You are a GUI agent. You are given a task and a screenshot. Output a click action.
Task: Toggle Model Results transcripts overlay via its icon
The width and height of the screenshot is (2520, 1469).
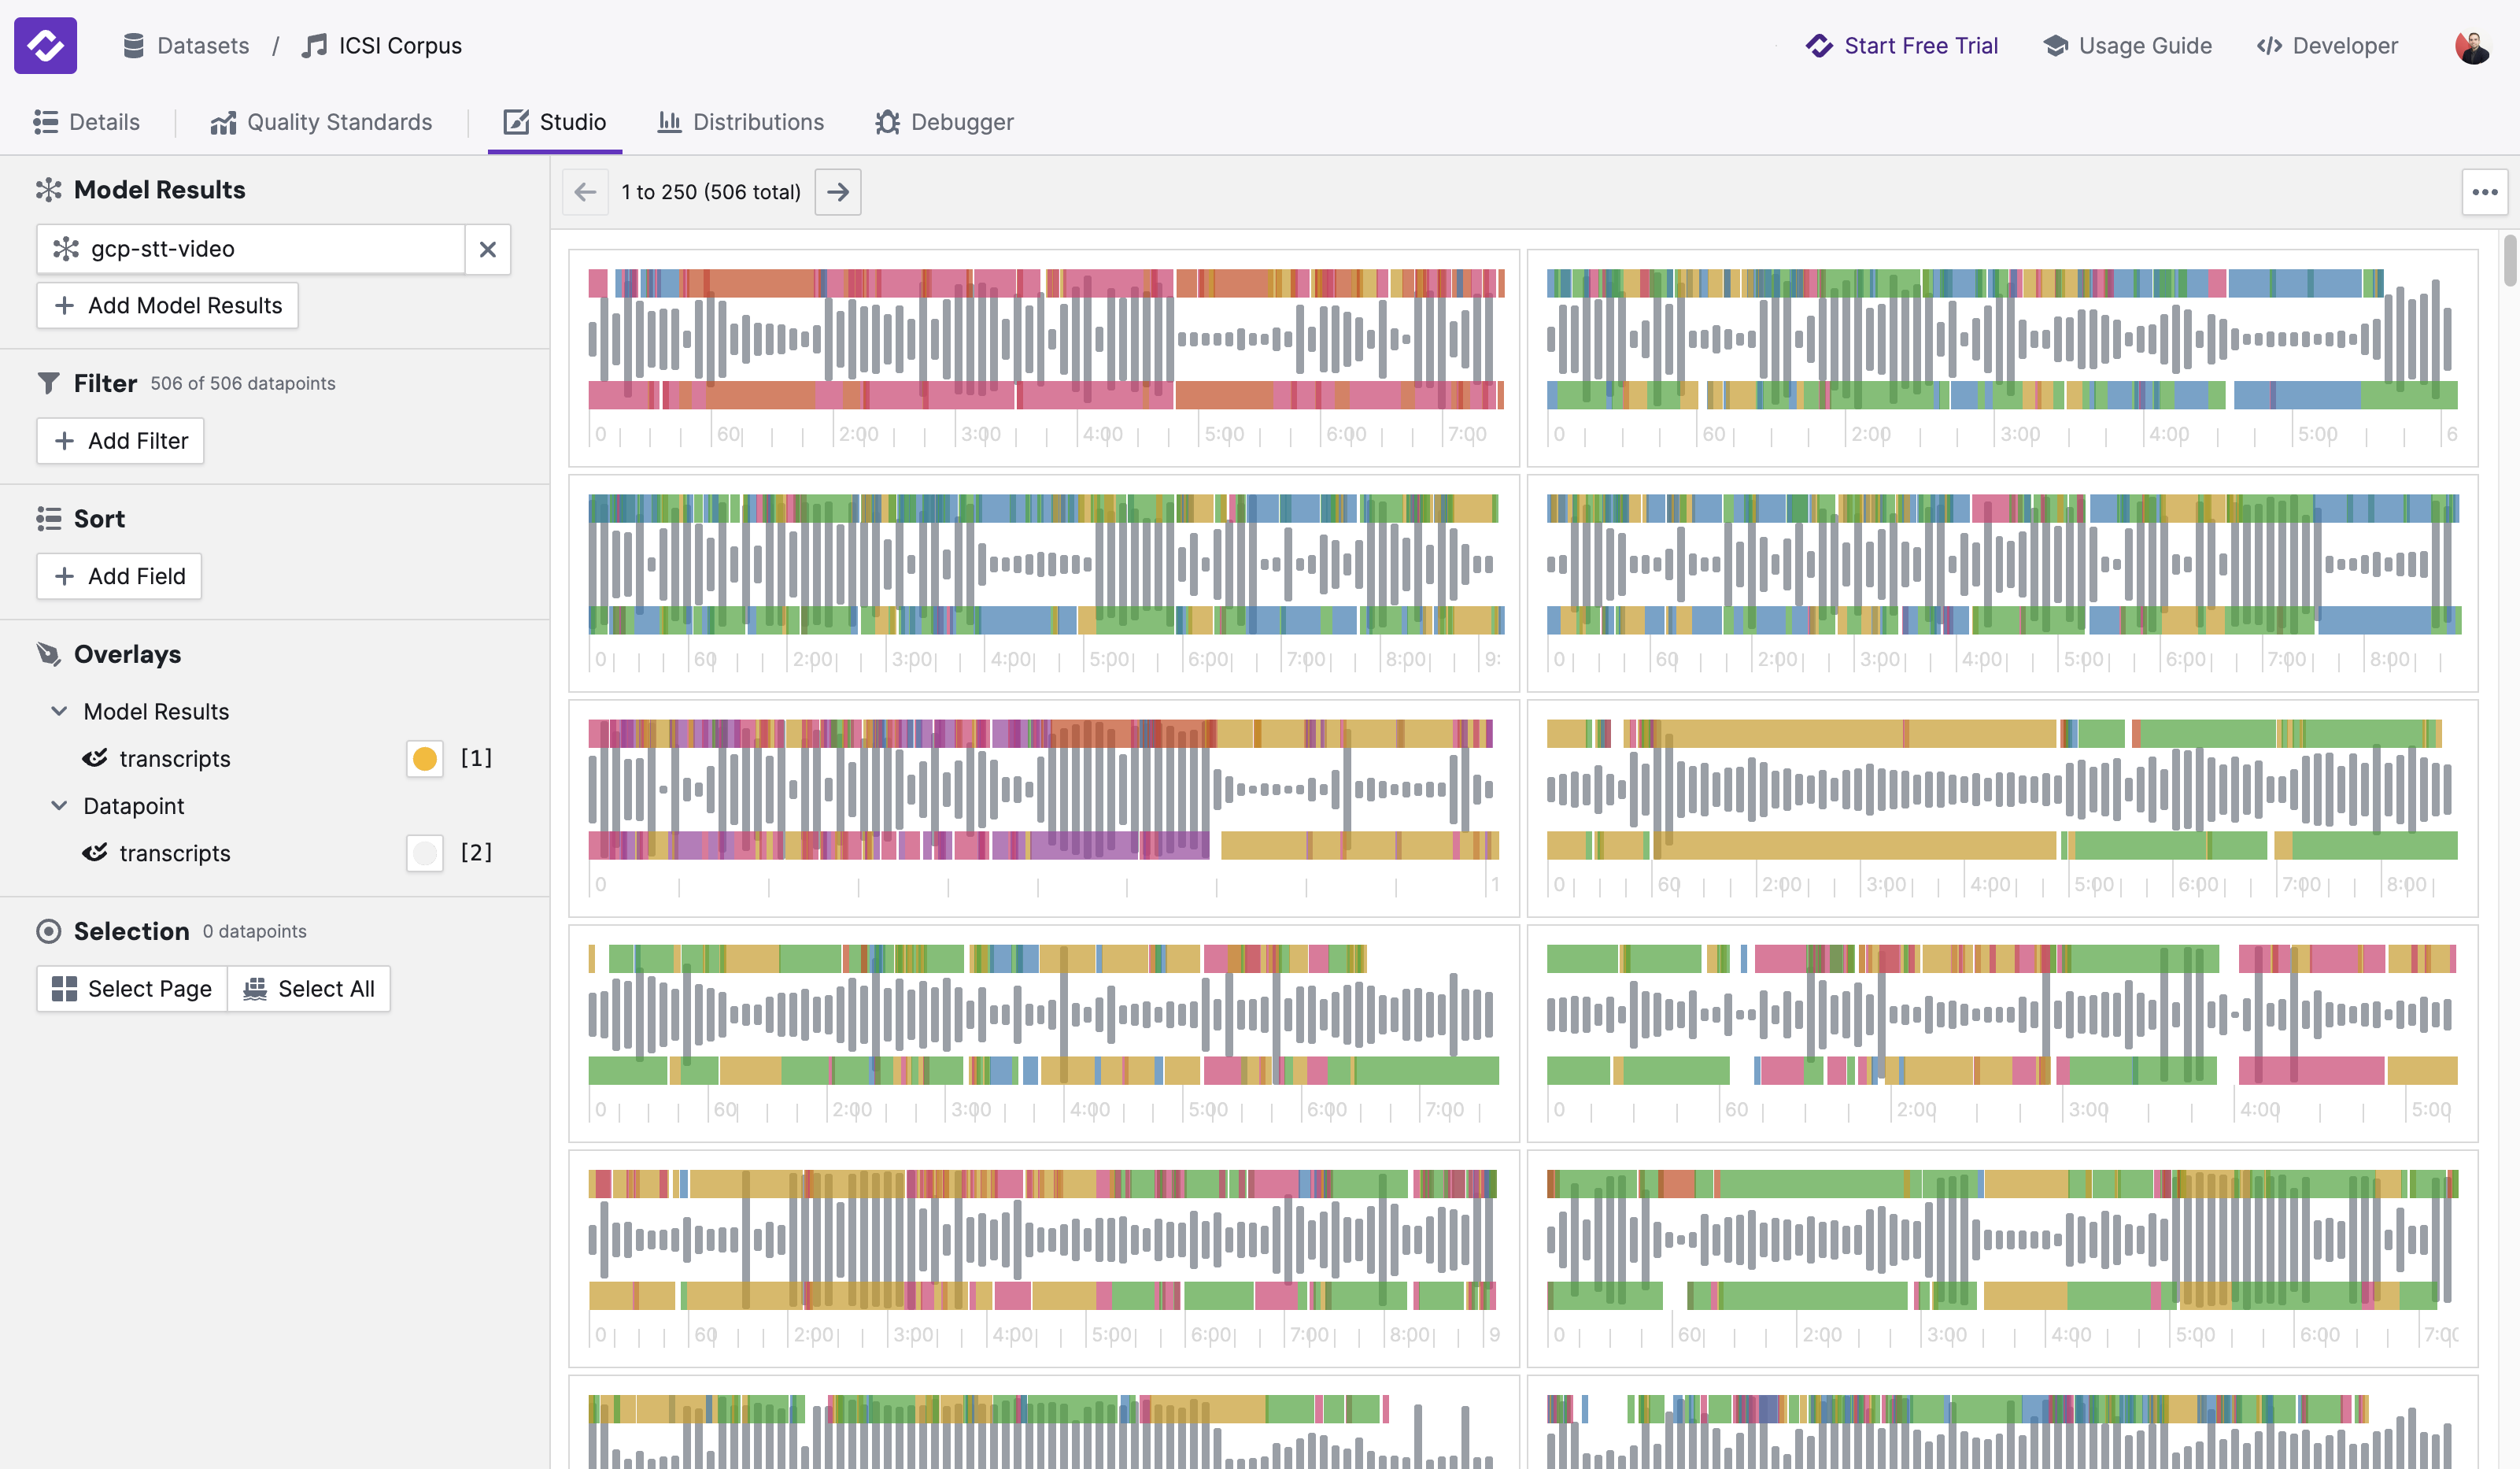tap(95, 758)
